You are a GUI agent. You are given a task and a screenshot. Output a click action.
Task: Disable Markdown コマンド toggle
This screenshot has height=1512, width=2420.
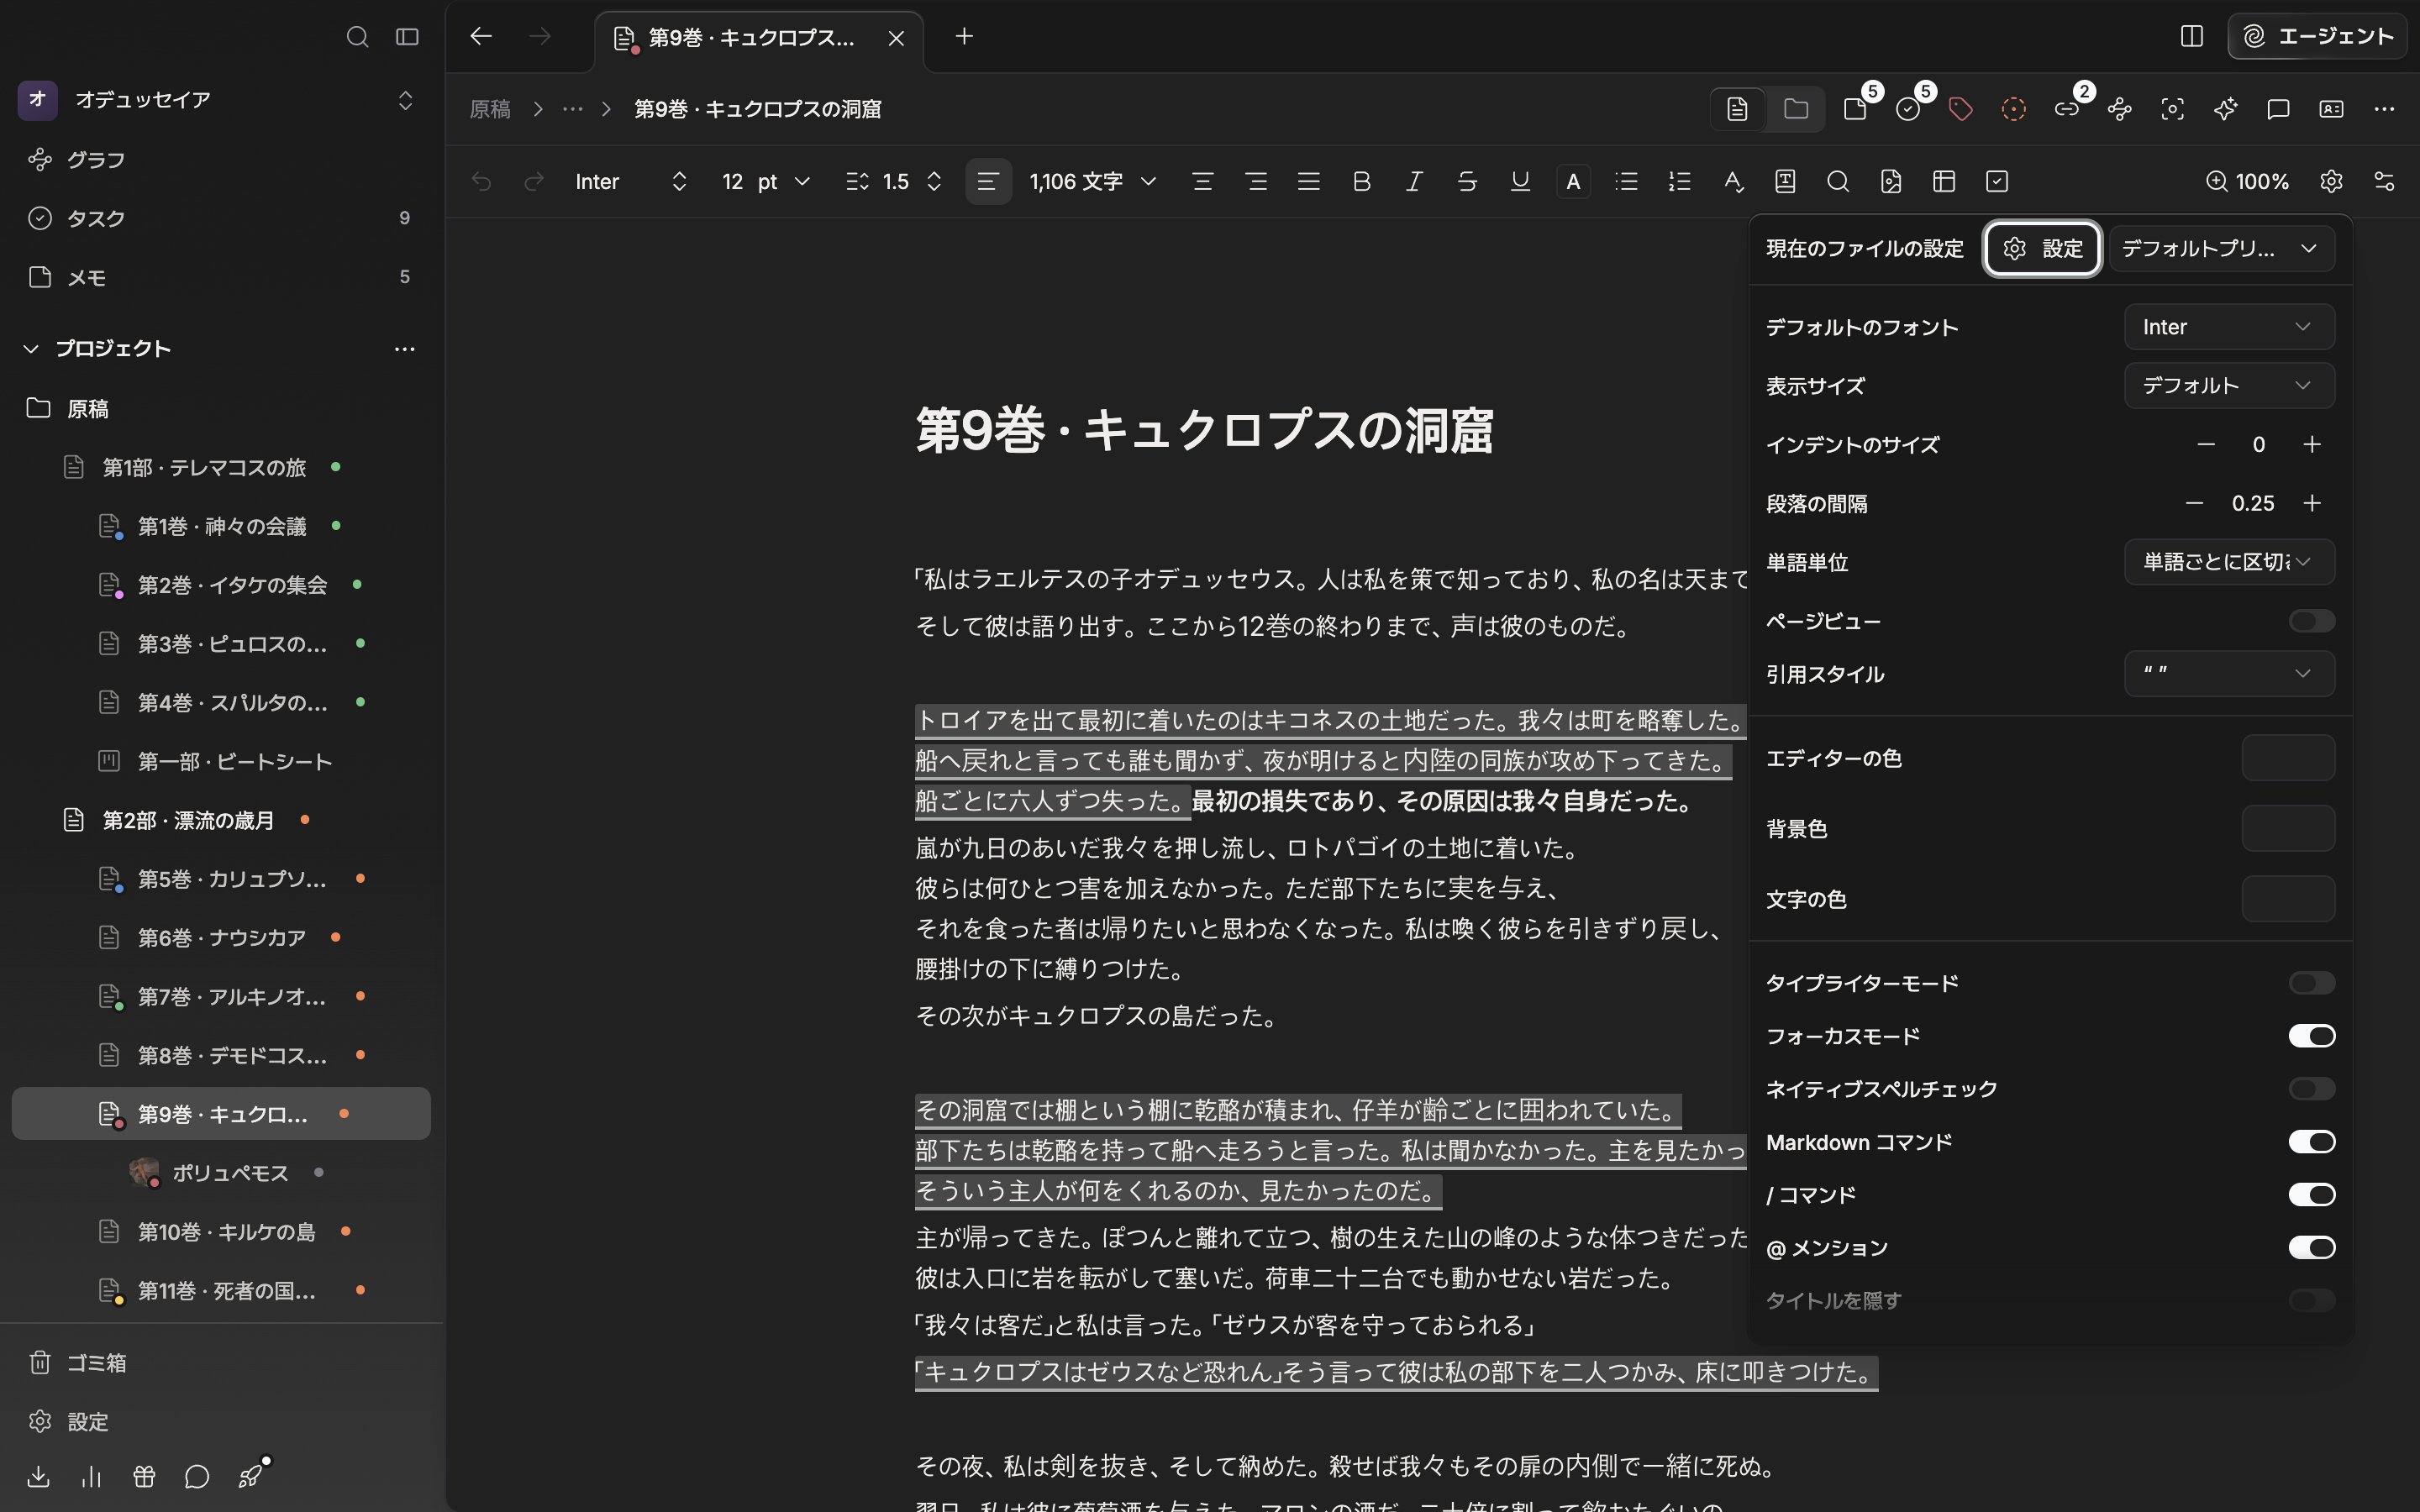click(2311, 1142)
